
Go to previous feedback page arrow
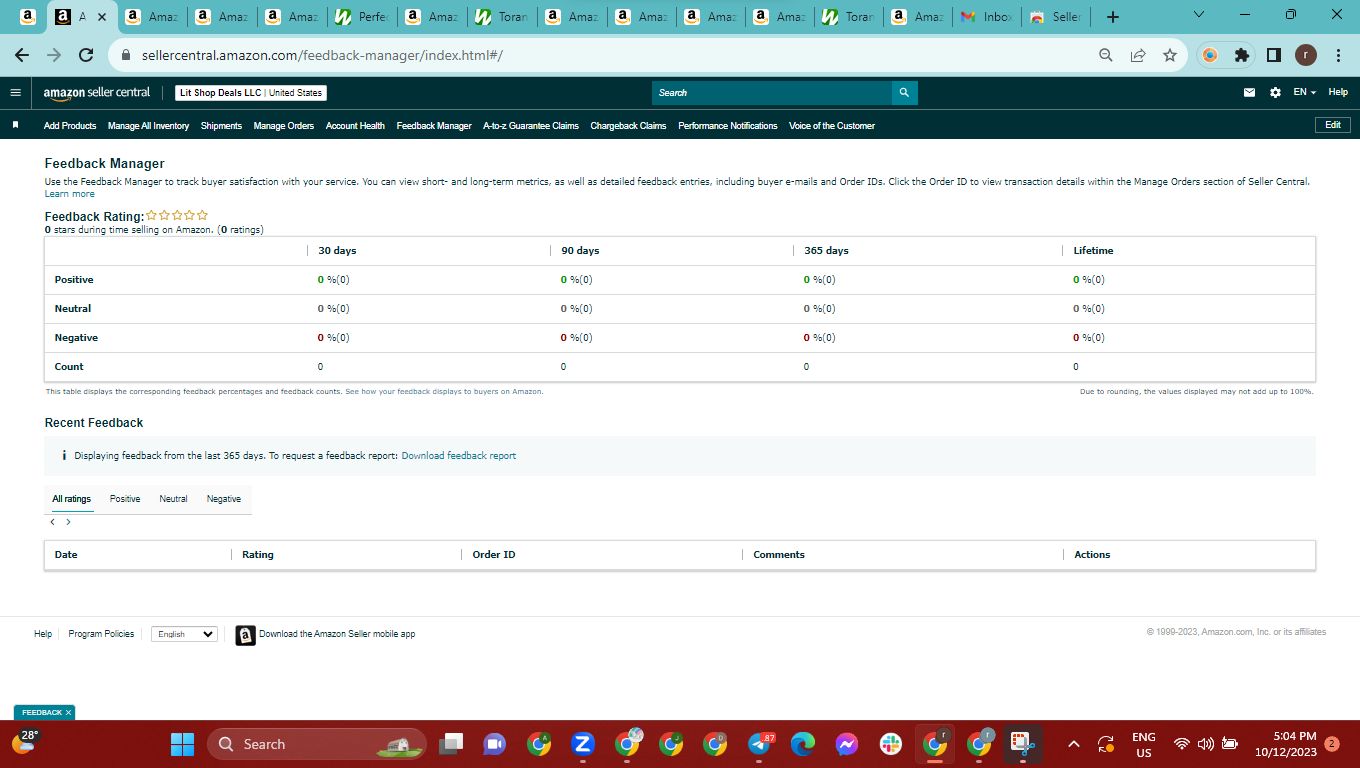pyautogui.click(x=52, y=522)
